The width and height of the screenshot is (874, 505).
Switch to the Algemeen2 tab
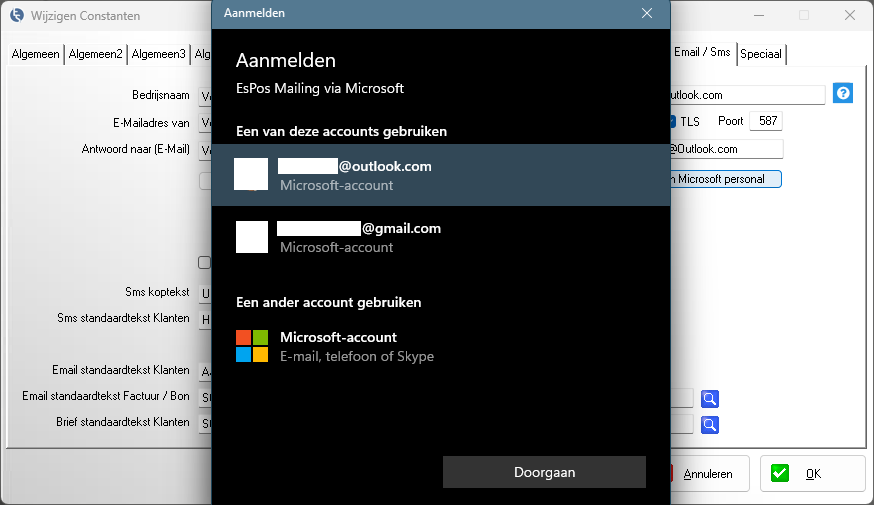point(95,54)
